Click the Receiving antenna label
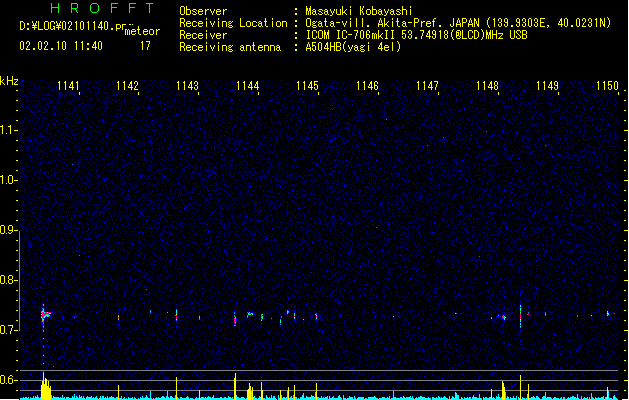The width and height of the screenshot is (629, 400). pyautogui.click(x=230, y=47)
